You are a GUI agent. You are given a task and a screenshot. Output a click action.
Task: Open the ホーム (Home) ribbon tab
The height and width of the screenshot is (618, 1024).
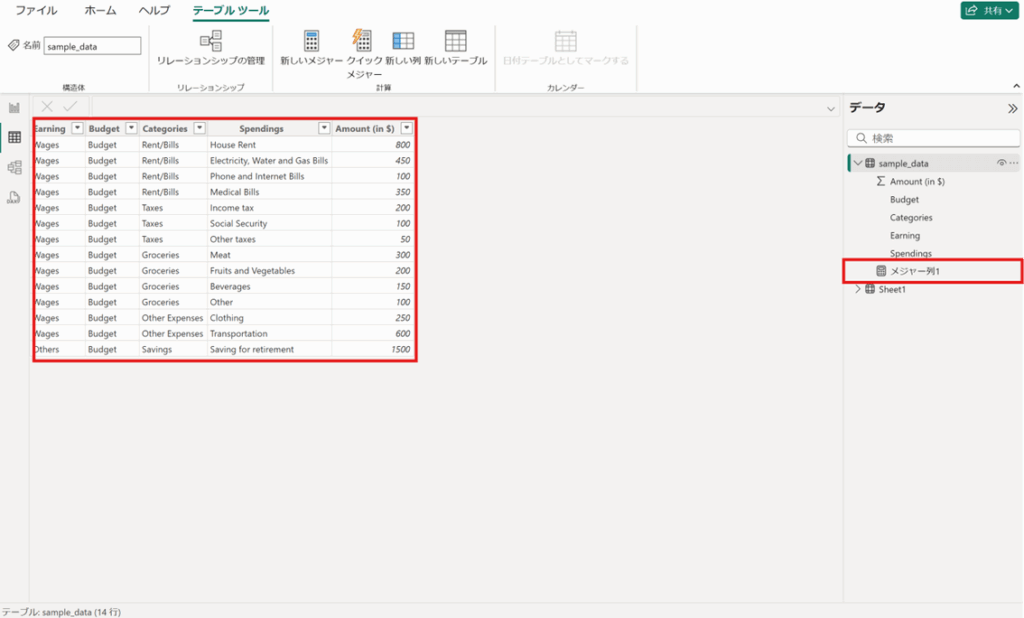pos(100,10)
